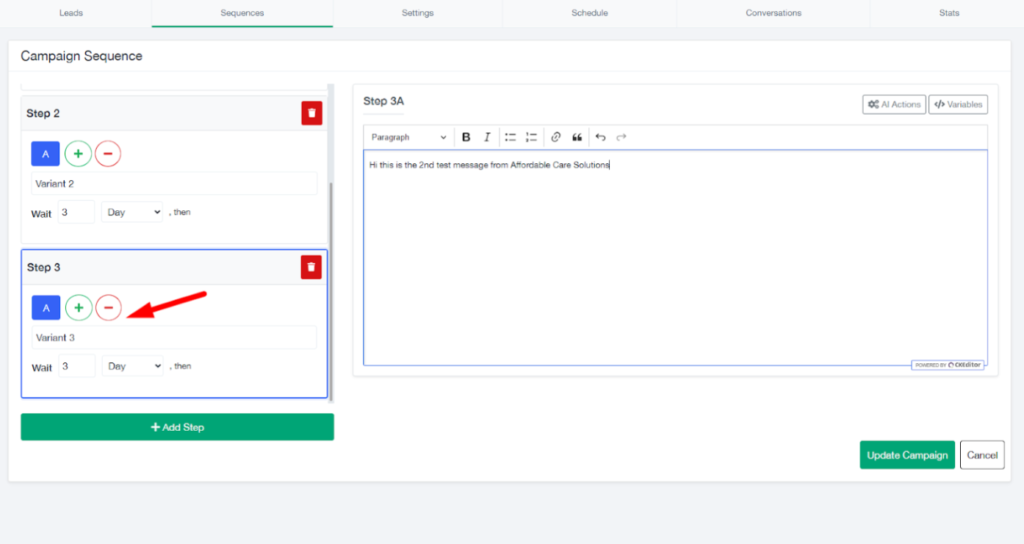Viewport: 1024px width, 544px height.
Task: Insert a numbered list
Action: click(x=531, y=137)
